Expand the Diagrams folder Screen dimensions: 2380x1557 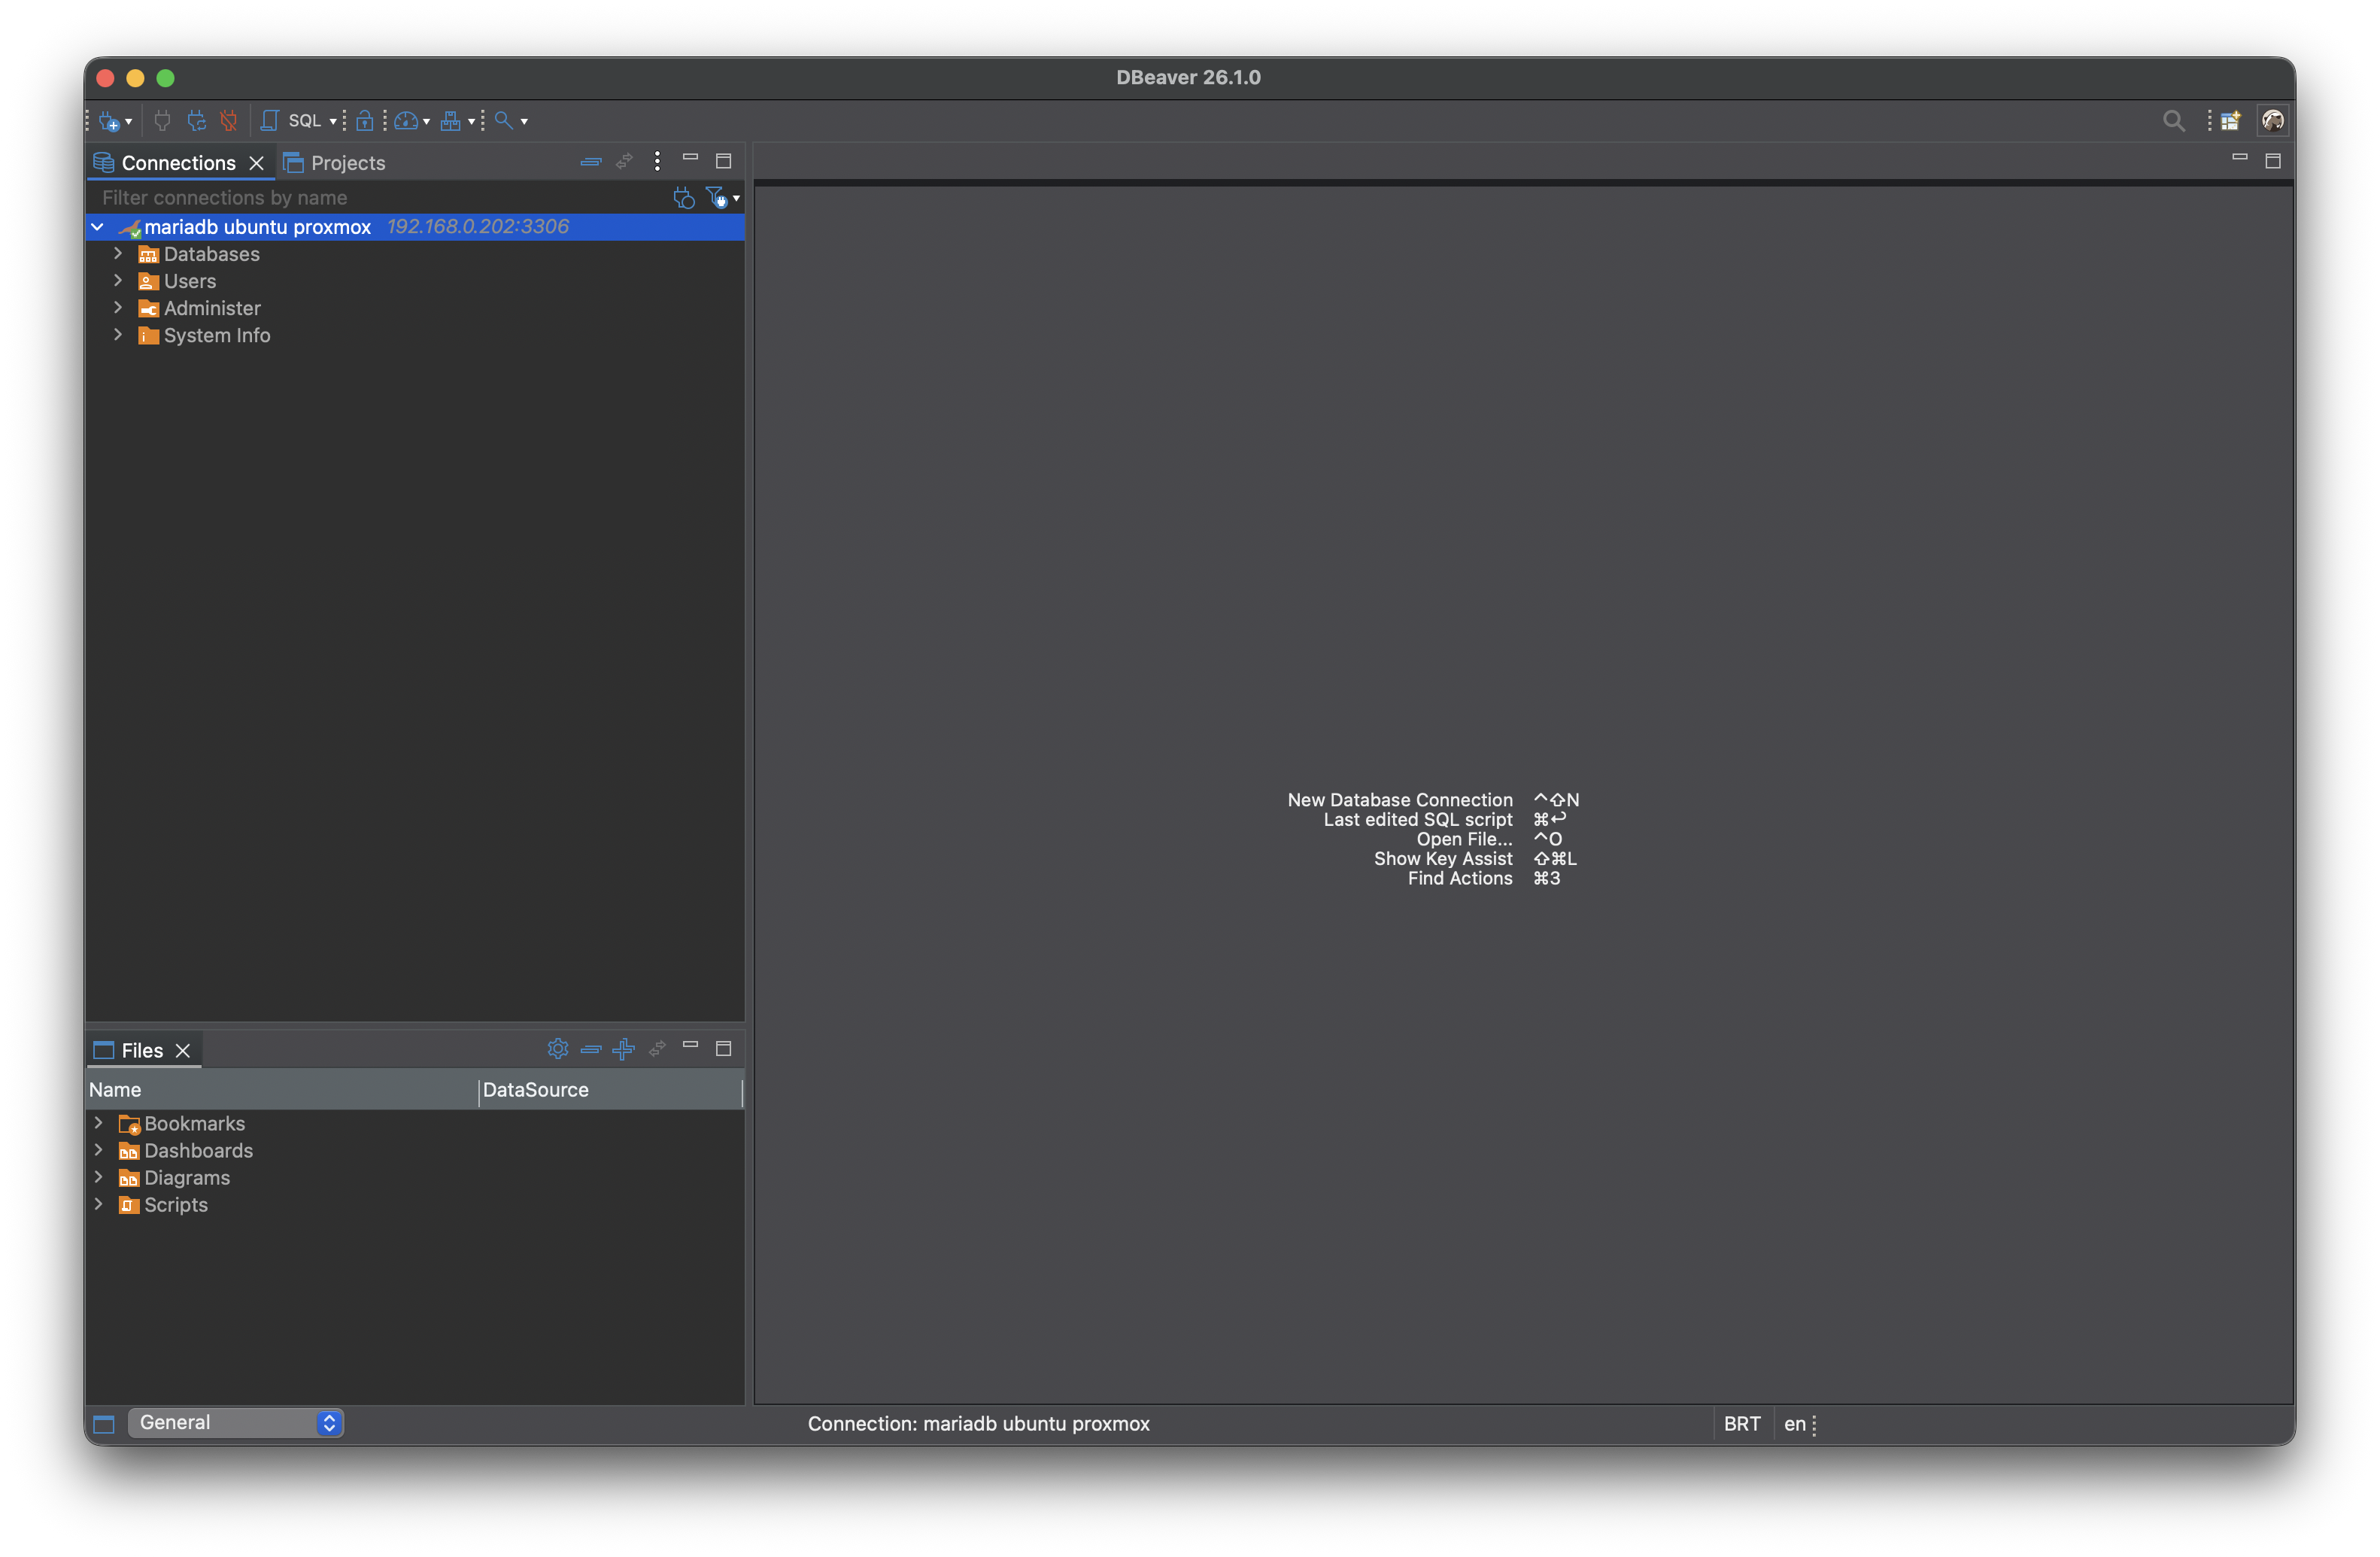click(x=98, y=1177)
